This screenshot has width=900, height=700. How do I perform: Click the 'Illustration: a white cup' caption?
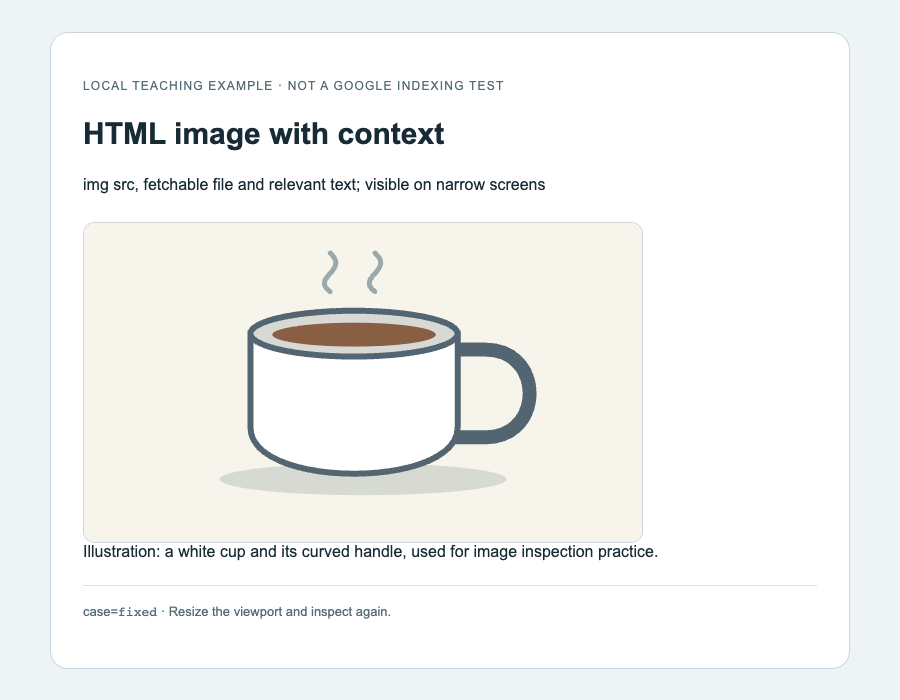pos(370,551)
